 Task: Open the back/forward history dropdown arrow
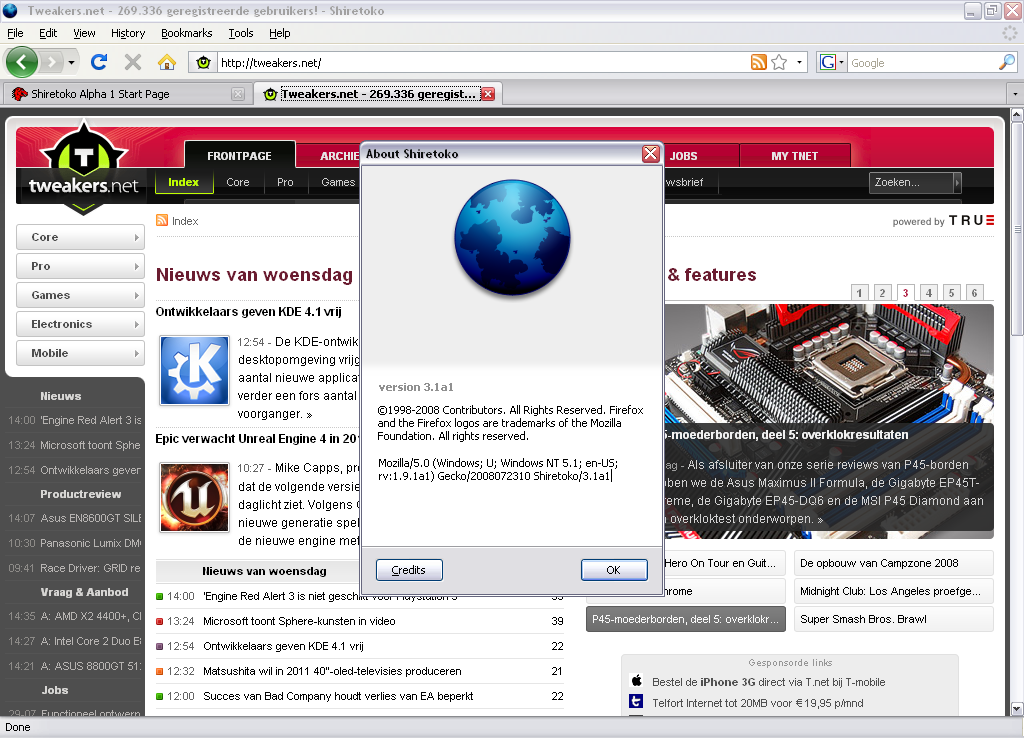point(71,63)
